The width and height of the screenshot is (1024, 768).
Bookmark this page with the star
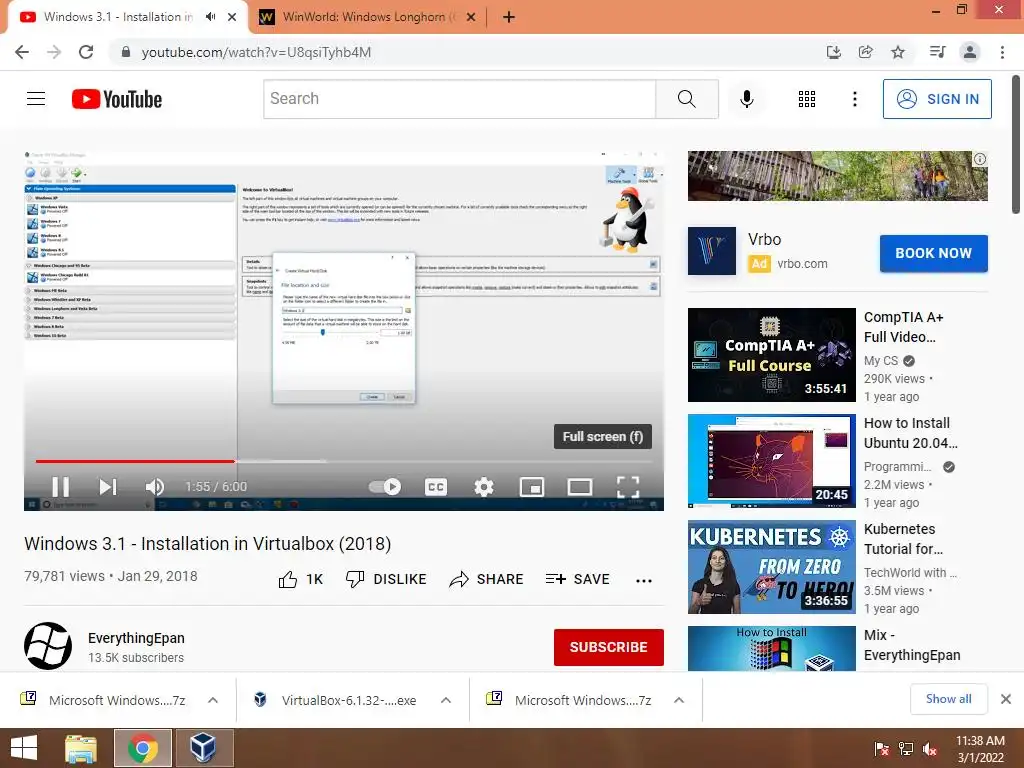coord(898,52)
